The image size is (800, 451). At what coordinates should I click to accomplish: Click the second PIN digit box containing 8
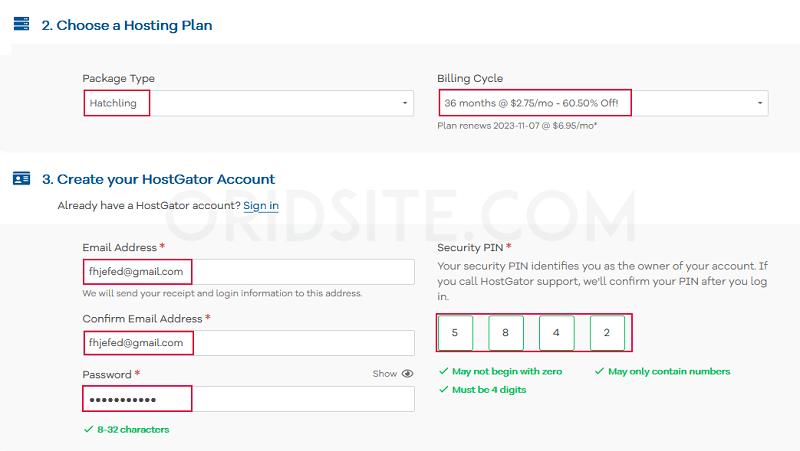click(x=506, y=333)
